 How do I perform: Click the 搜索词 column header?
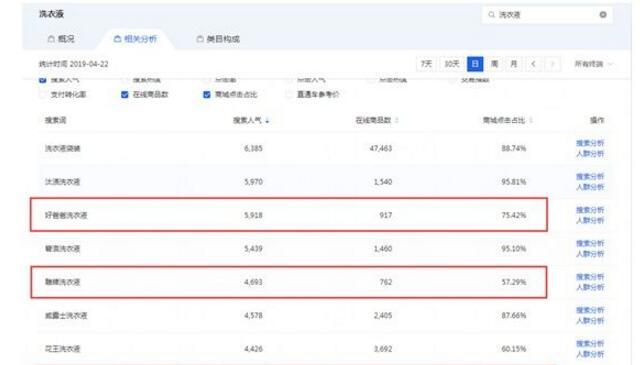click(x=56, y=120)
